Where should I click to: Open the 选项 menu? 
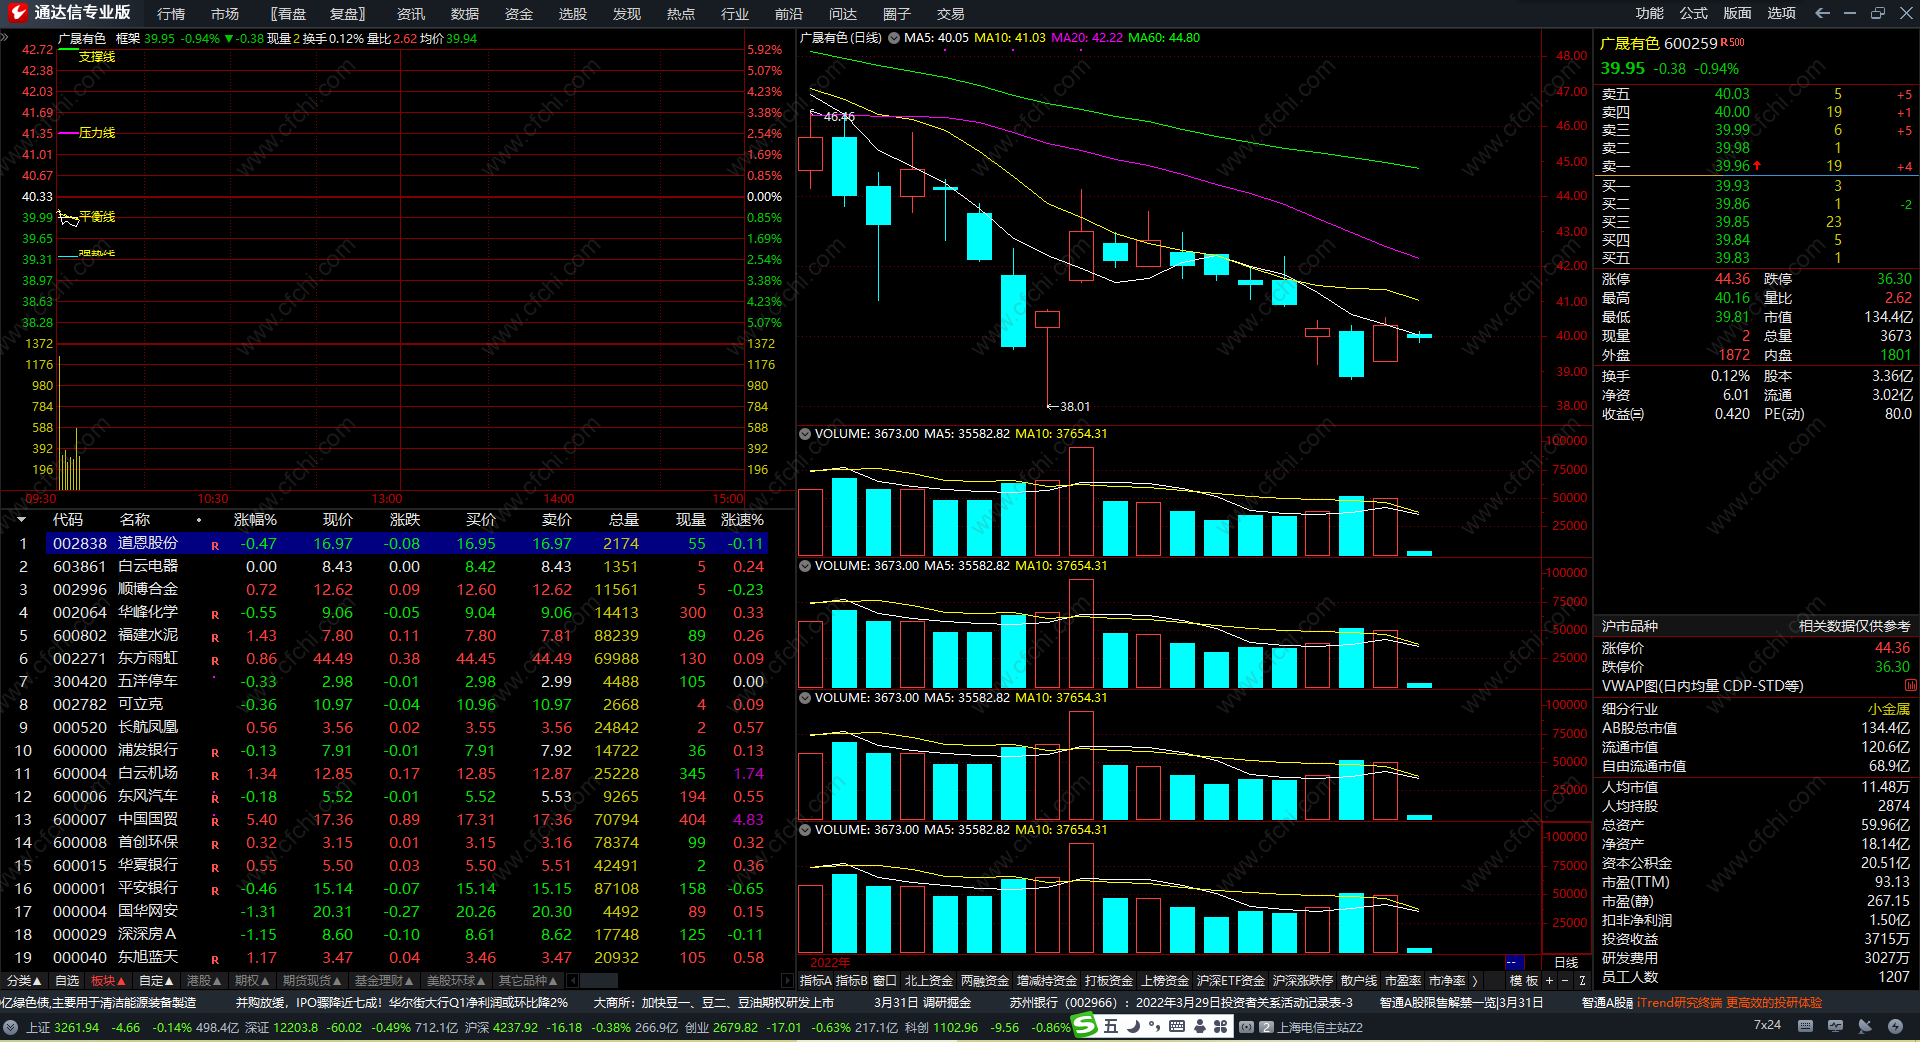(1782, 13)
